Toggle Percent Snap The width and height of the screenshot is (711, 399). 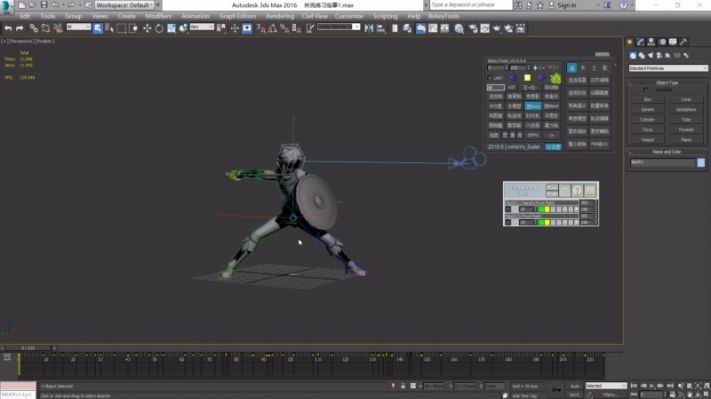(x=284, y=28)
